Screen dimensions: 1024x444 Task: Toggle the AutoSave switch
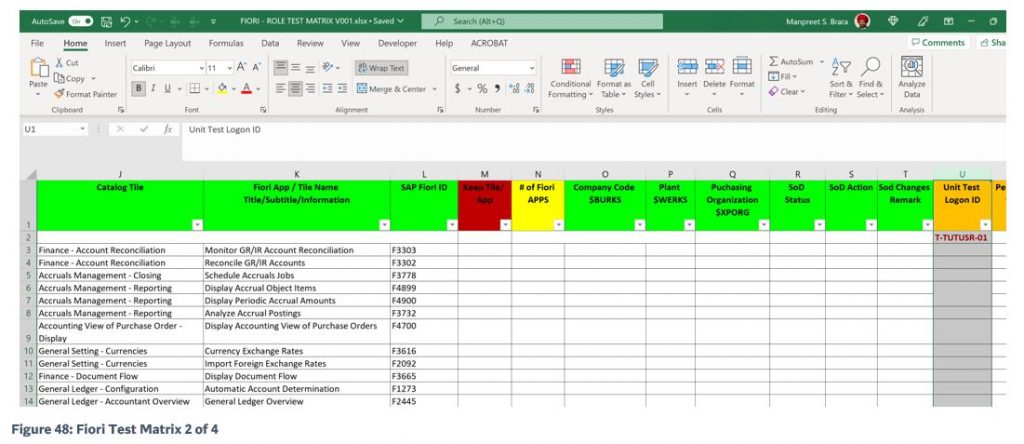tap(80, 21)
